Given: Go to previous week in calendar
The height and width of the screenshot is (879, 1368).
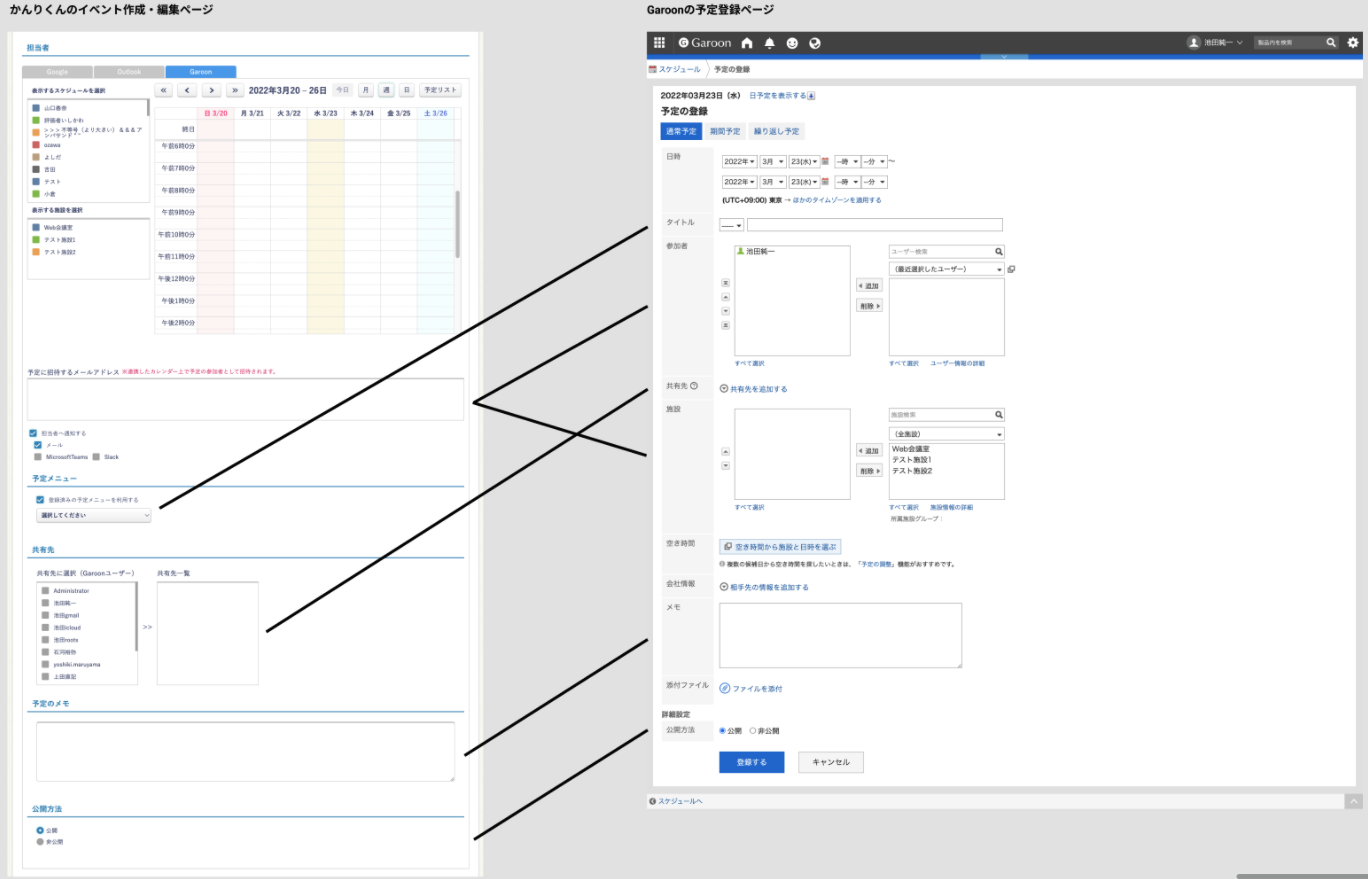Looking at the screenshot, I should [x=187, y=90].
